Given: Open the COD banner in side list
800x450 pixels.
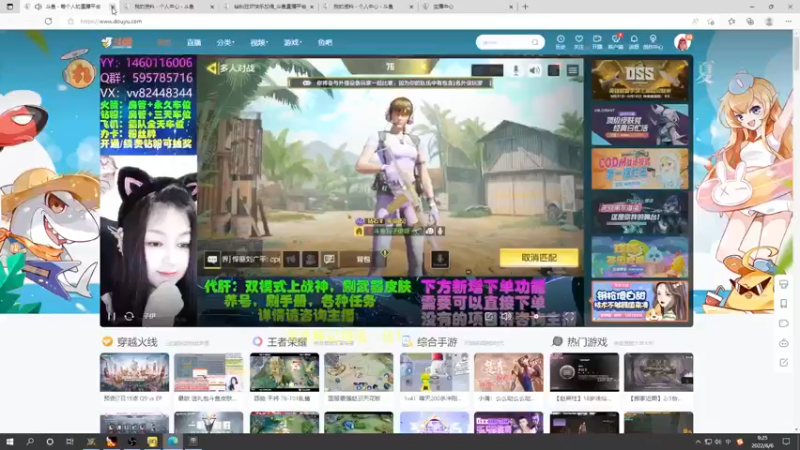Looking at the screenshot, I should pyautogui.click(x=640, y=168).
